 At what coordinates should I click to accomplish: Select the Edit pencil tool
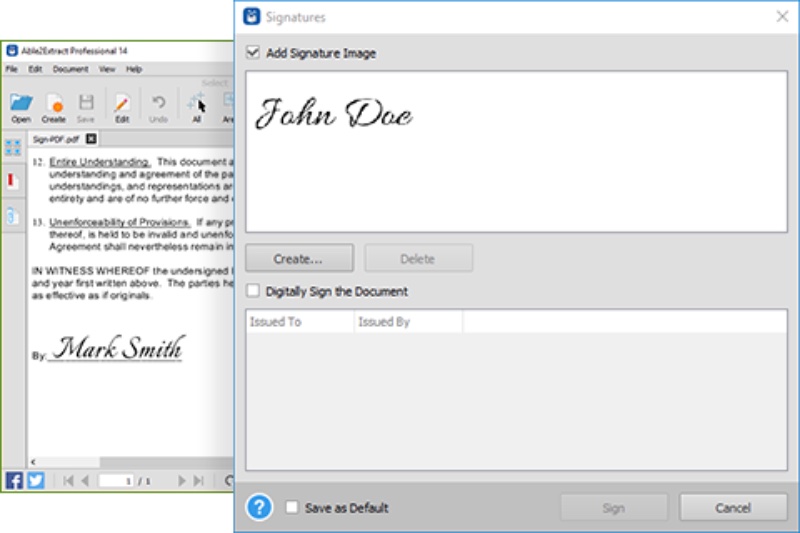[122, 103]
